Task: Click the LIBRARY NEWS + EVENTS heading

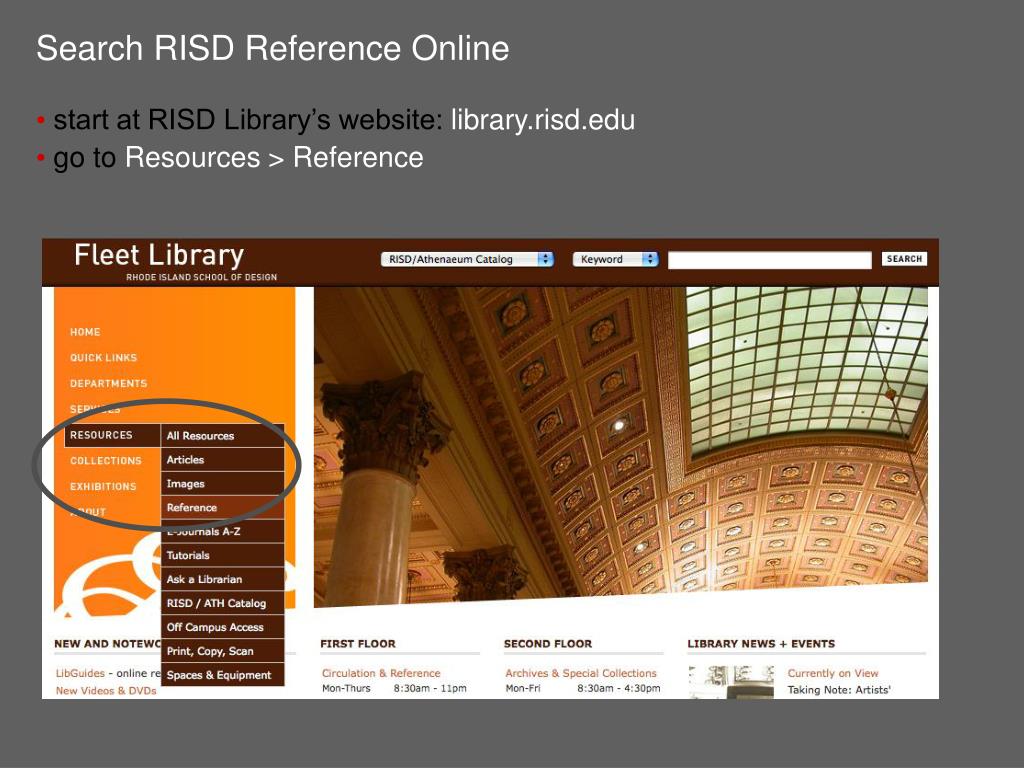Action: [x=761, y=644]
